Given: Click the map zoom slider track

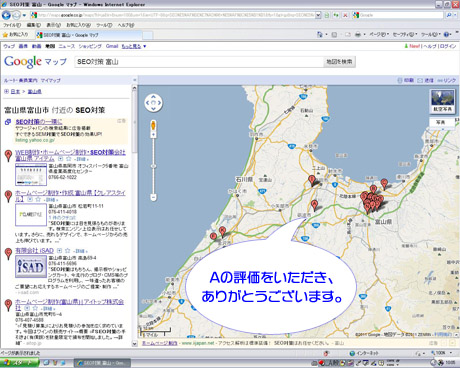Looking at the screenshot, I should click(x=153, y=166).
